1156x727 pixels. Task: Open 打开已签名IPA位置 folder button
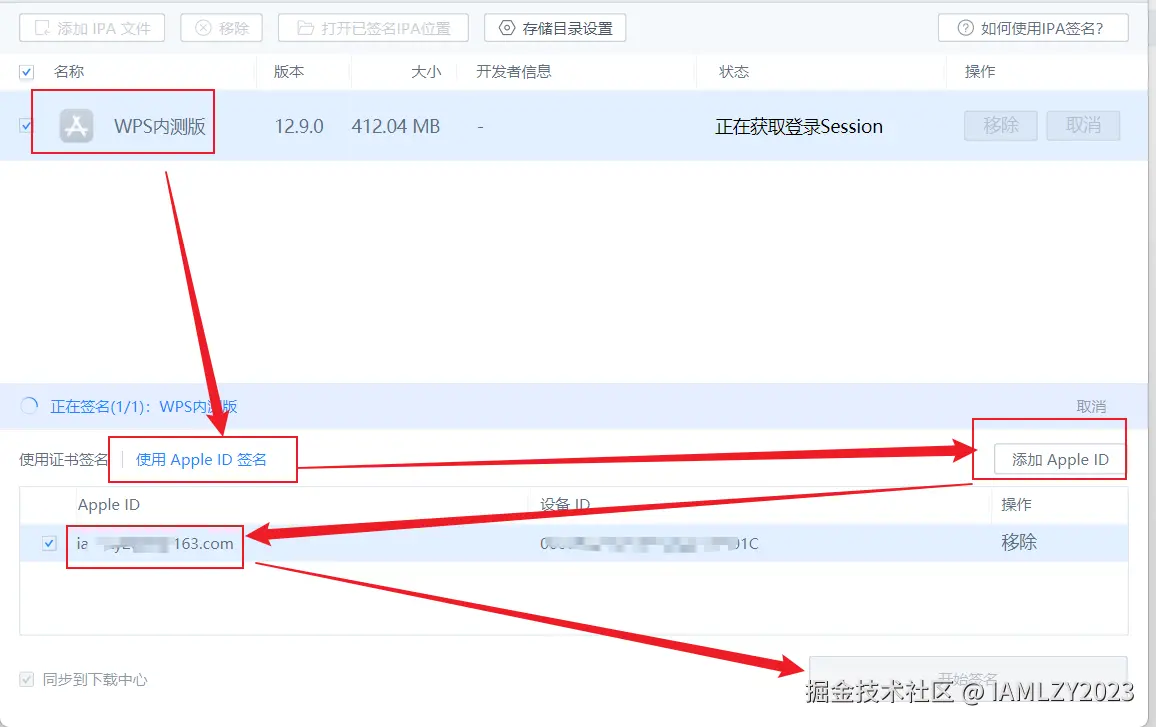tap(373, 28)
